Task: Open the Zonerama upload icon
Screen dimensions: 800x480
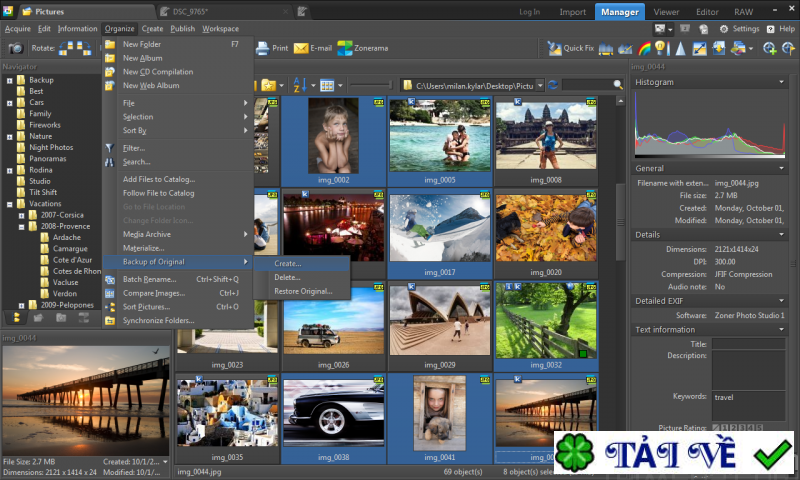Action: pyautogui.click(x=345, y=48)
